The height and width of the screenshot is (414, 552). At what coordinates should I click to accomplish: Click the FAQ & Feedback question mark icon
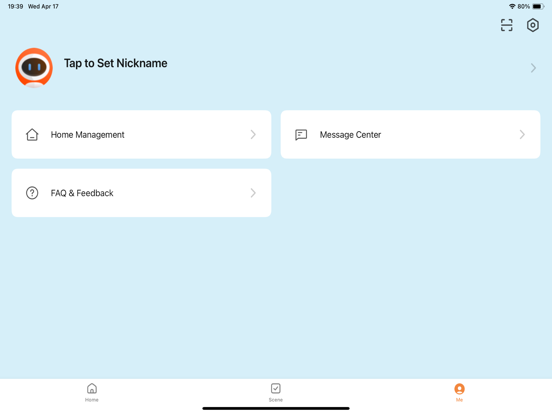click(32, 193)
